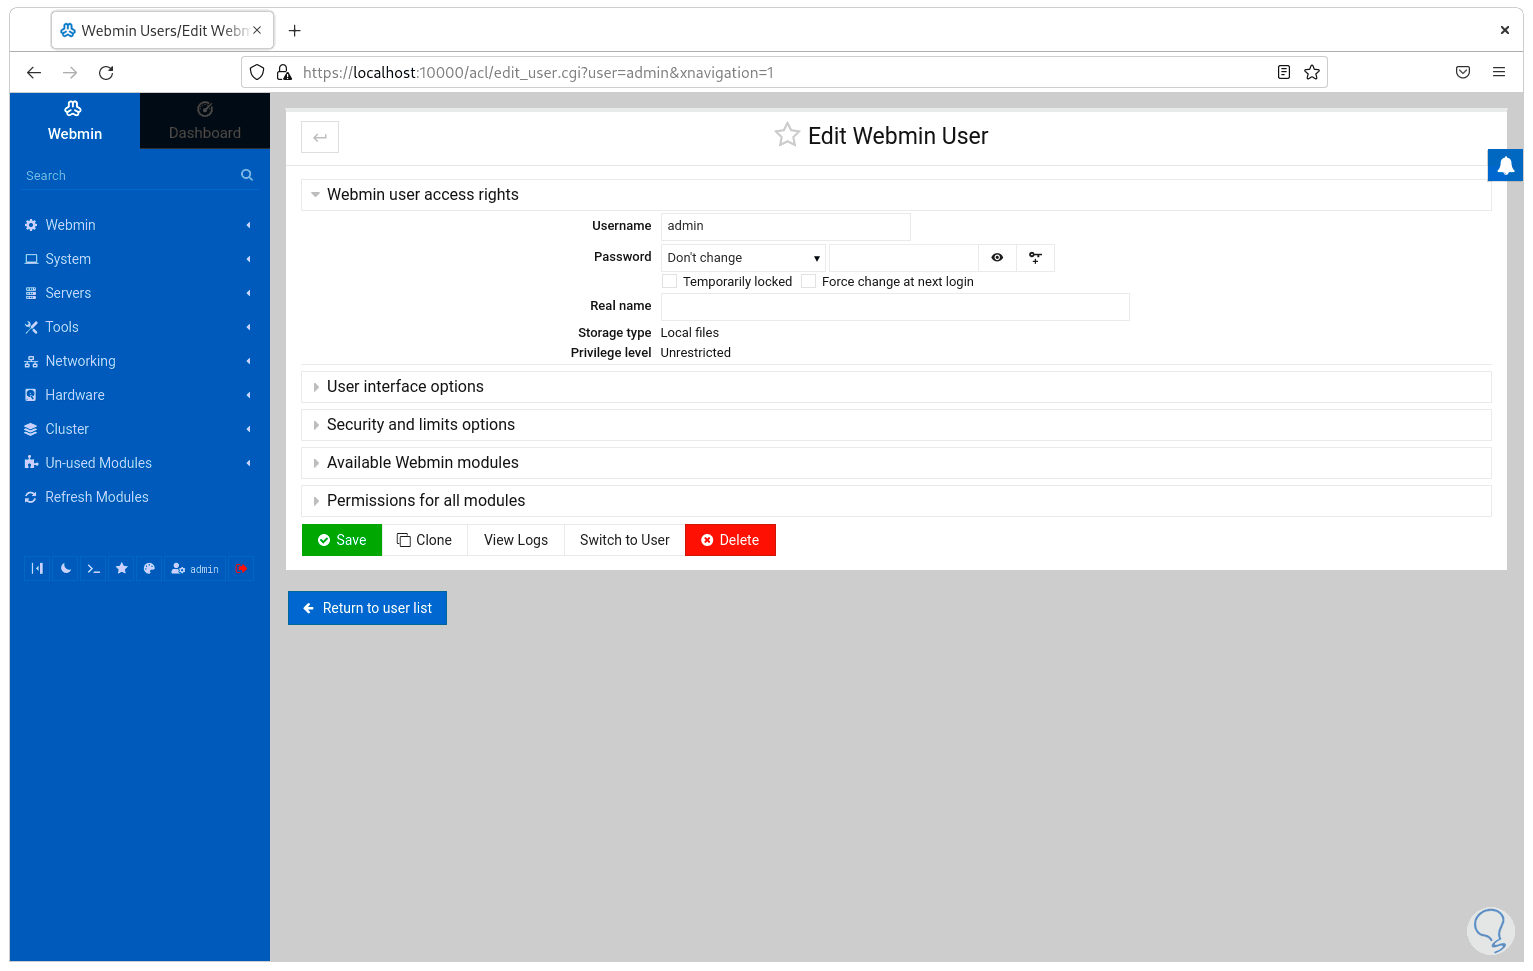Bookmark this page in the browser

click(x=1312, y=72)
